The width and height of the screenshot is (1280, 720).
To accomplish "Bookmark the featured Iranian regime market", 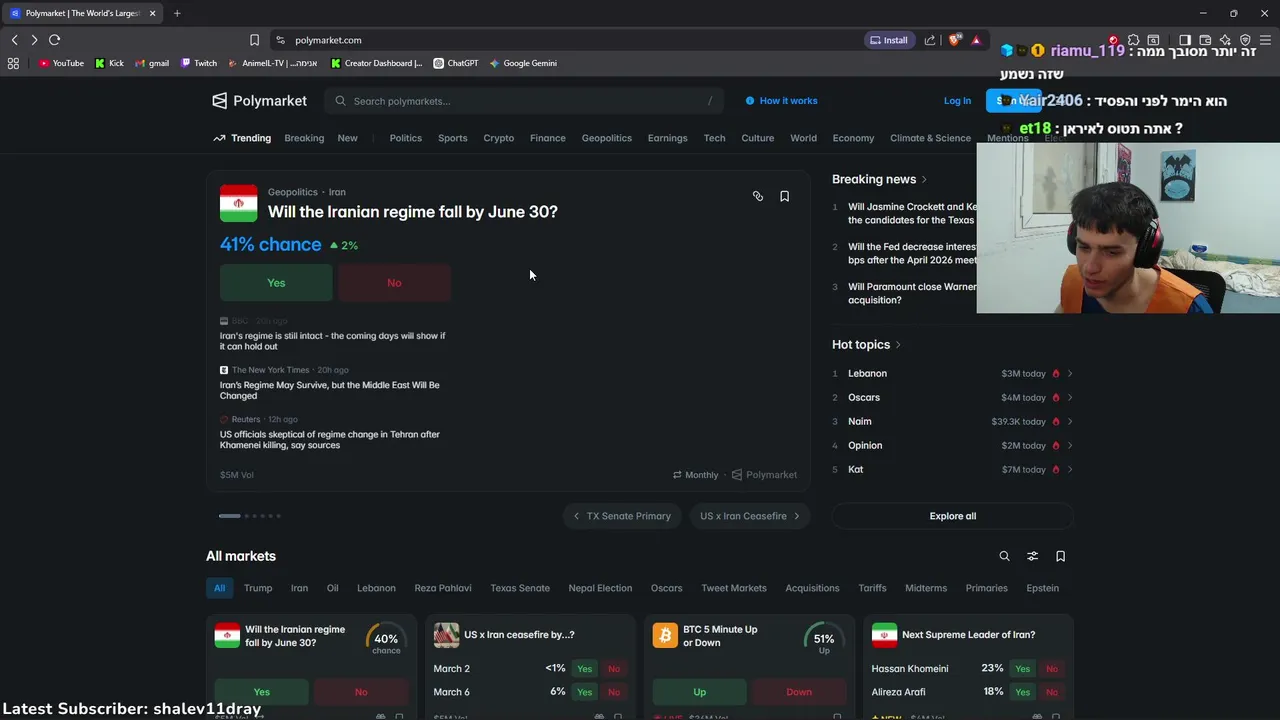I will click(x=784, y=196).
